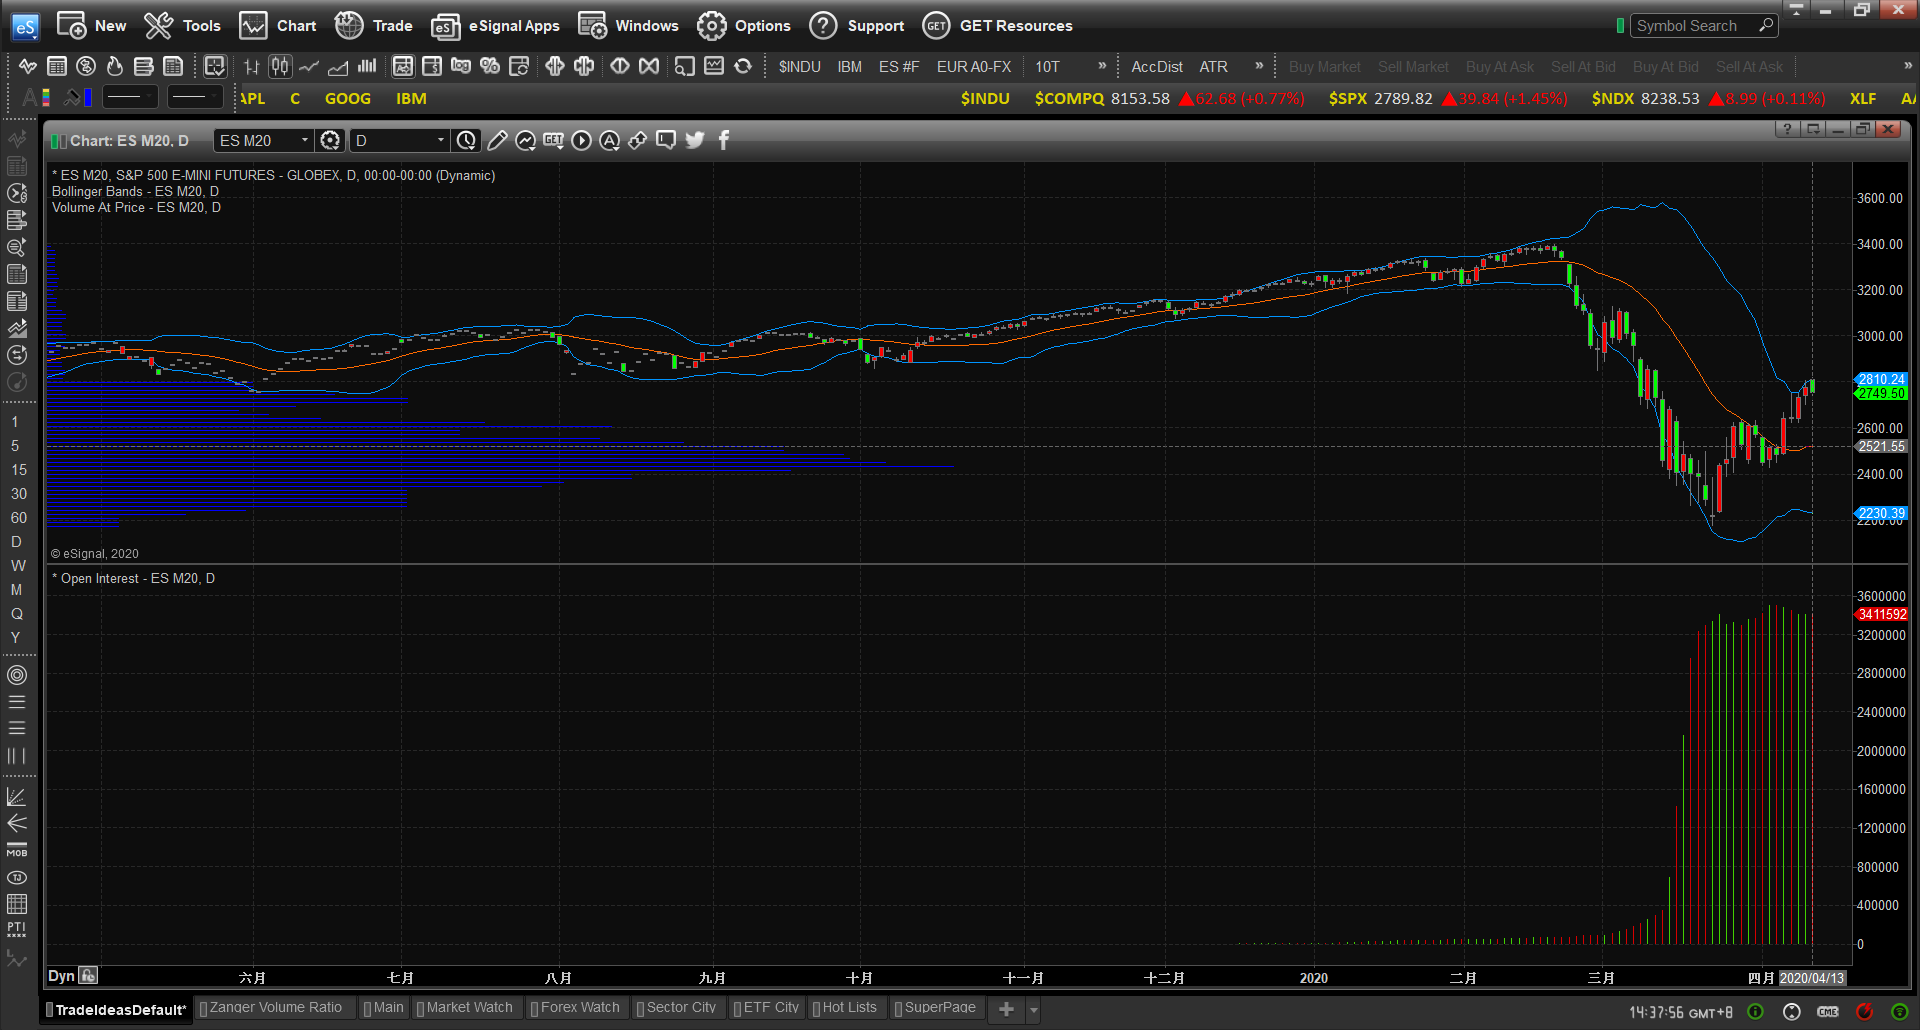This screenshot has height=1030, width=1920.
Task: Toggle percent scale icon in toolbar
Action: tap(489, 66)
